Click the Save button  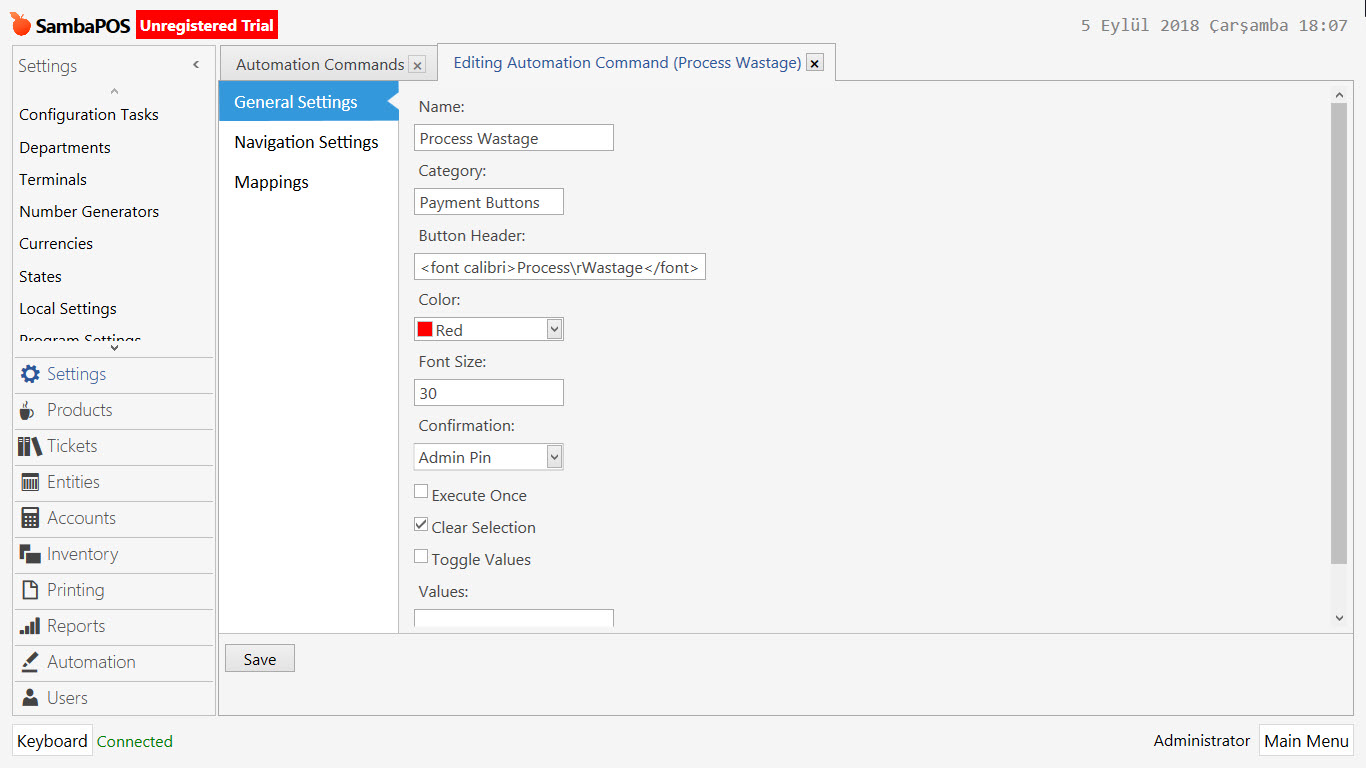click(259, 658)
